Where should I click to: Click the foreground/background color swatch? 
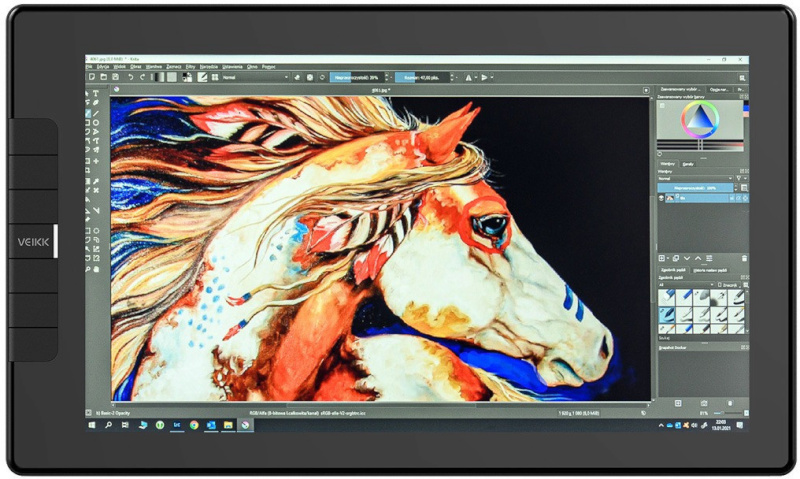pyautogui.click(x=187, y=77)
